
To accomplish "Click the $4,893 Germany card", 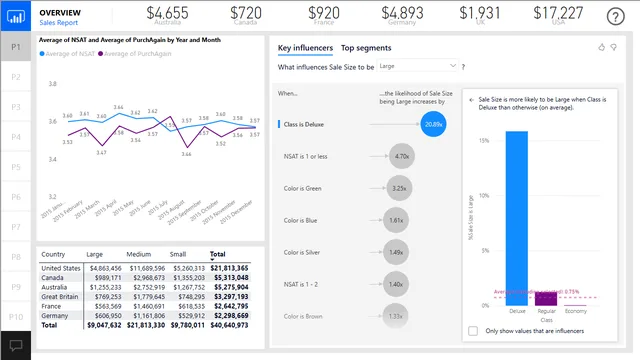I will (402, 16).
